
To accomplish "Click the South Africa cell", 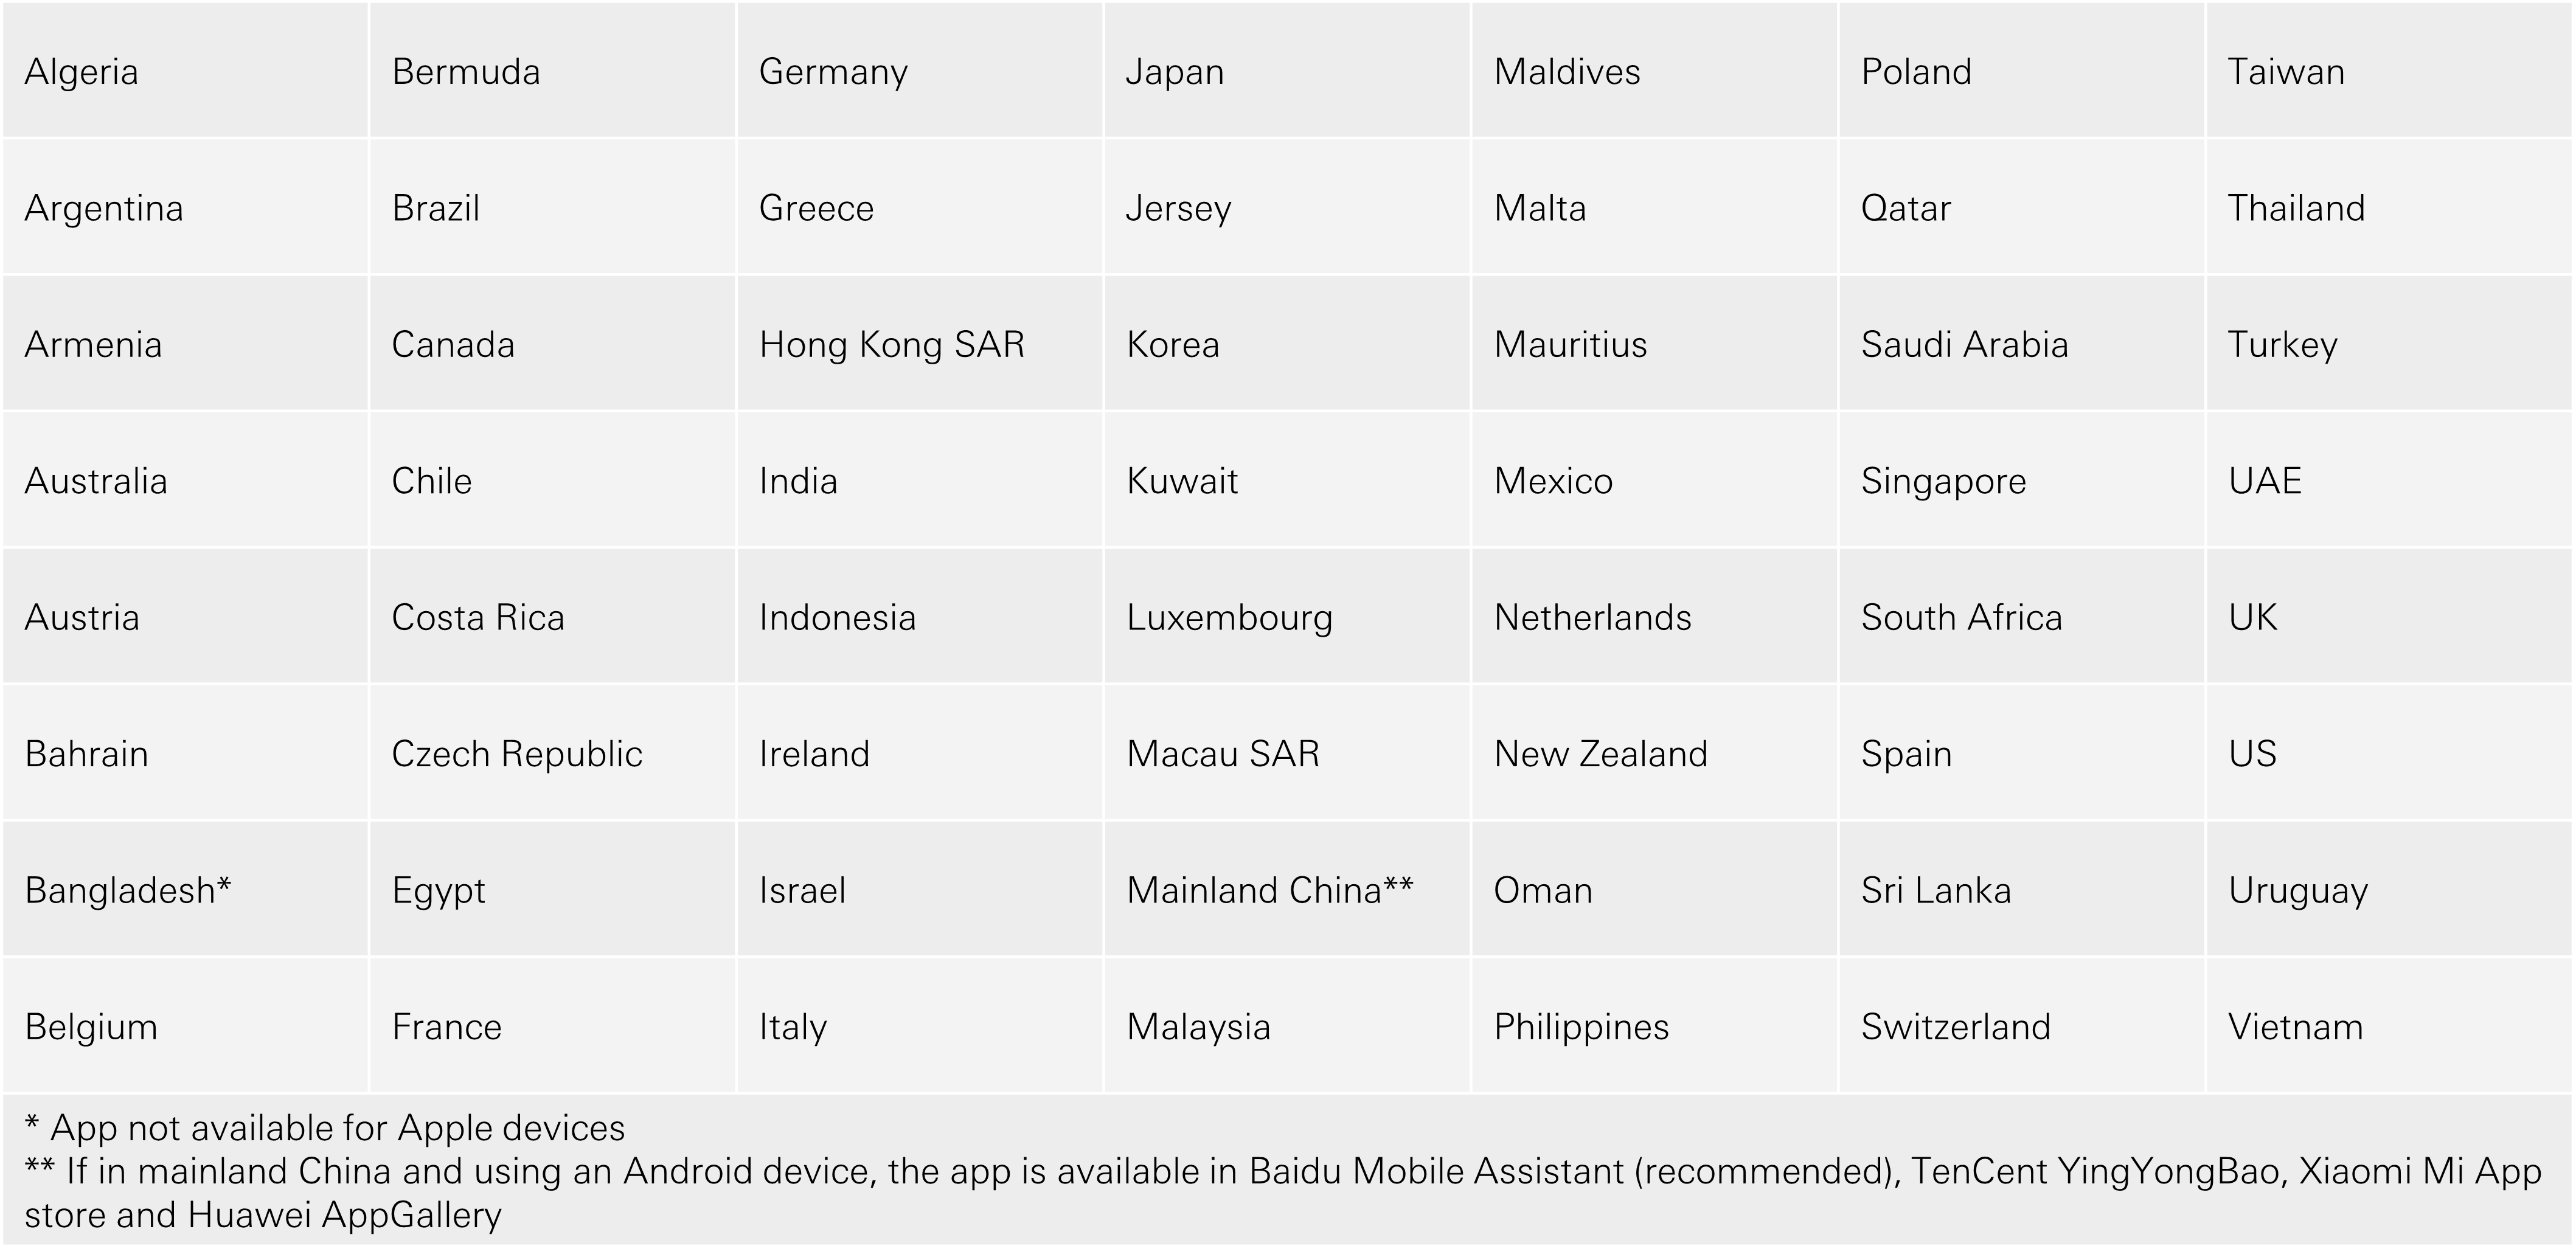I will [x=2021, y=616].
